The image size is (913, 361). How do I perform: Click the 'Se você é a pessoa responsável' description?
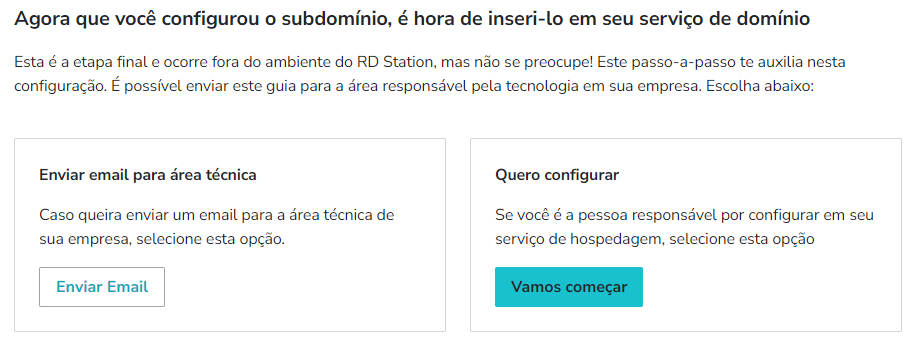[x=684, y=227]
